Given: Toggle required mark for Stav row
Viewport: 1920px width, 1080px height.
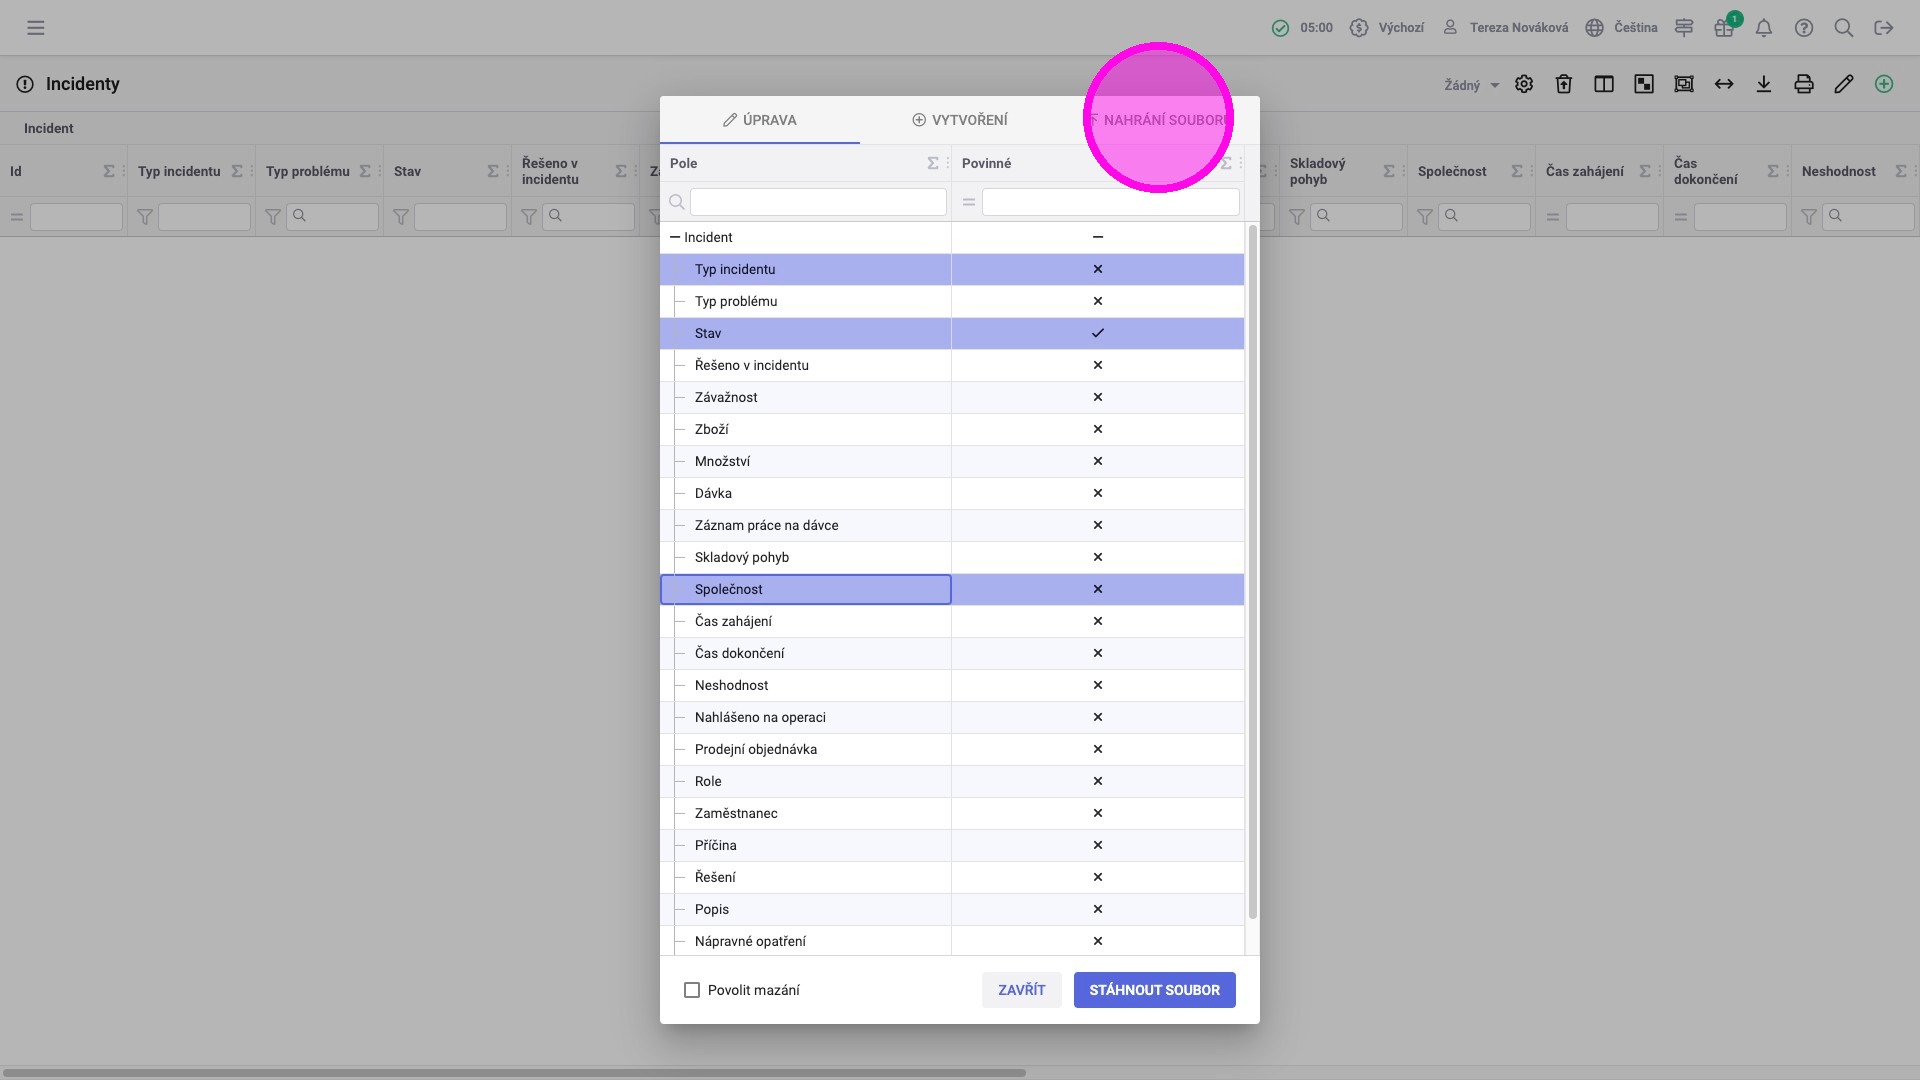Looking at the screenshot, I should pyautogui.click(x=1097, y=333).
